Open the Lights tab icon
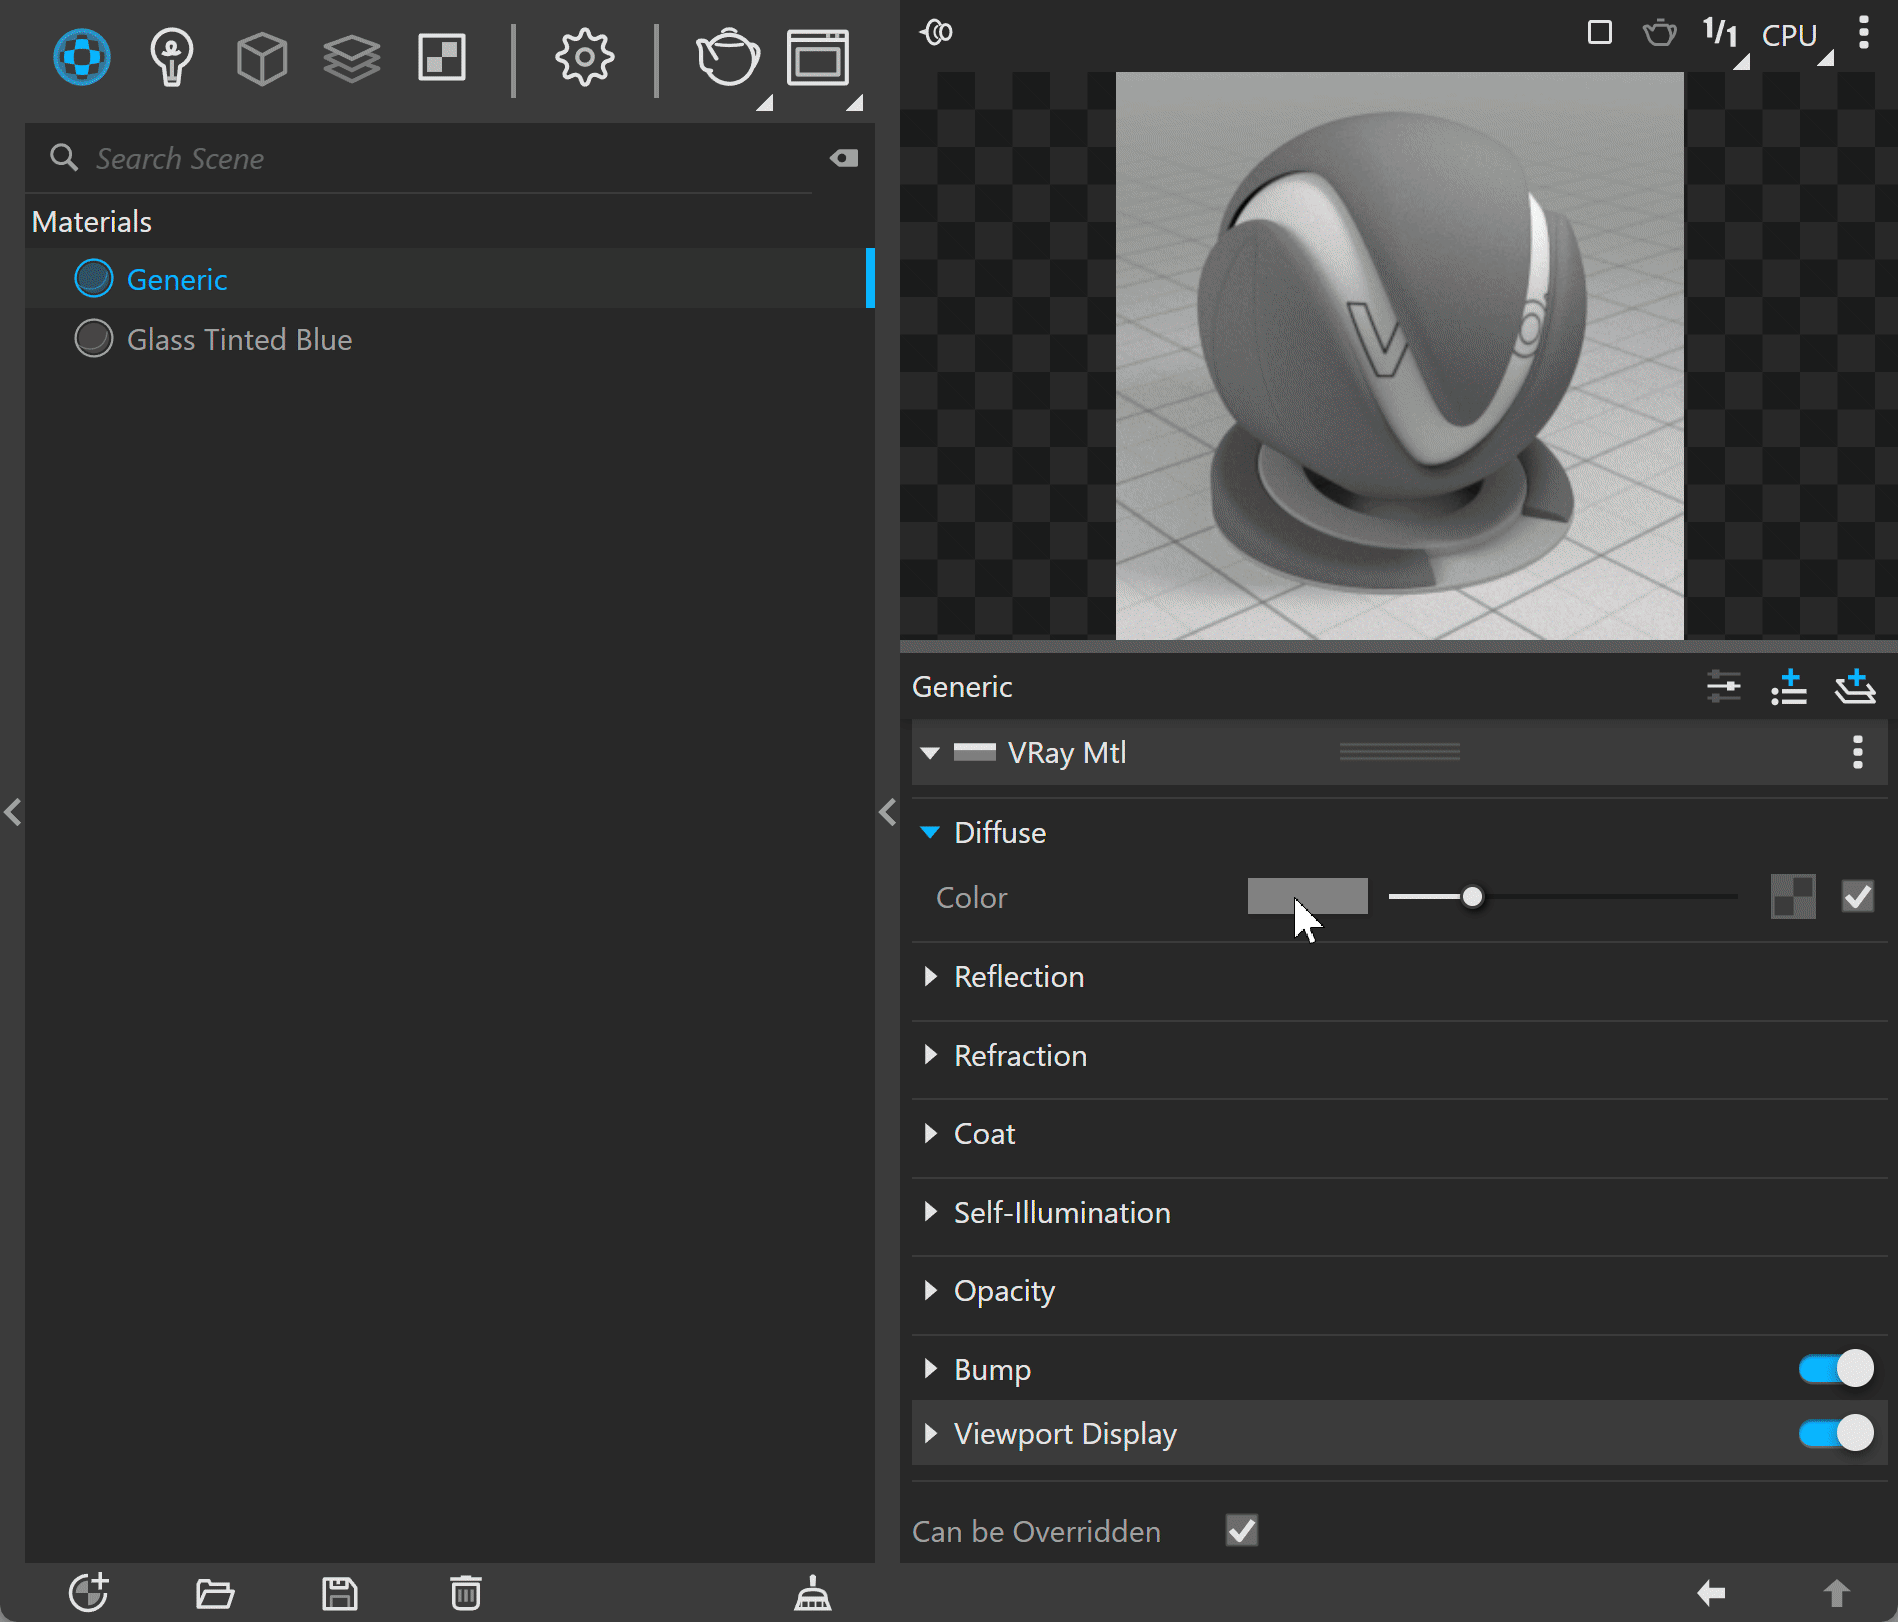Screen dimensions: 1898x1622 [171, 57]
